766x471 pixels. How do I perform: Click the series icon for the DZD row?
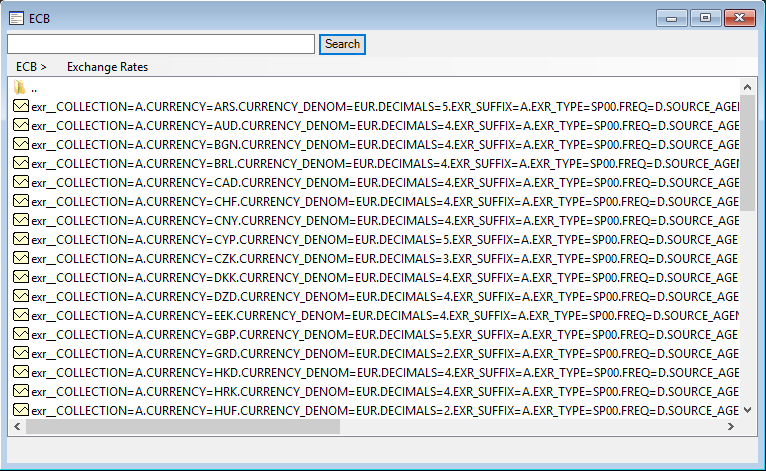(x=21, y=296)
